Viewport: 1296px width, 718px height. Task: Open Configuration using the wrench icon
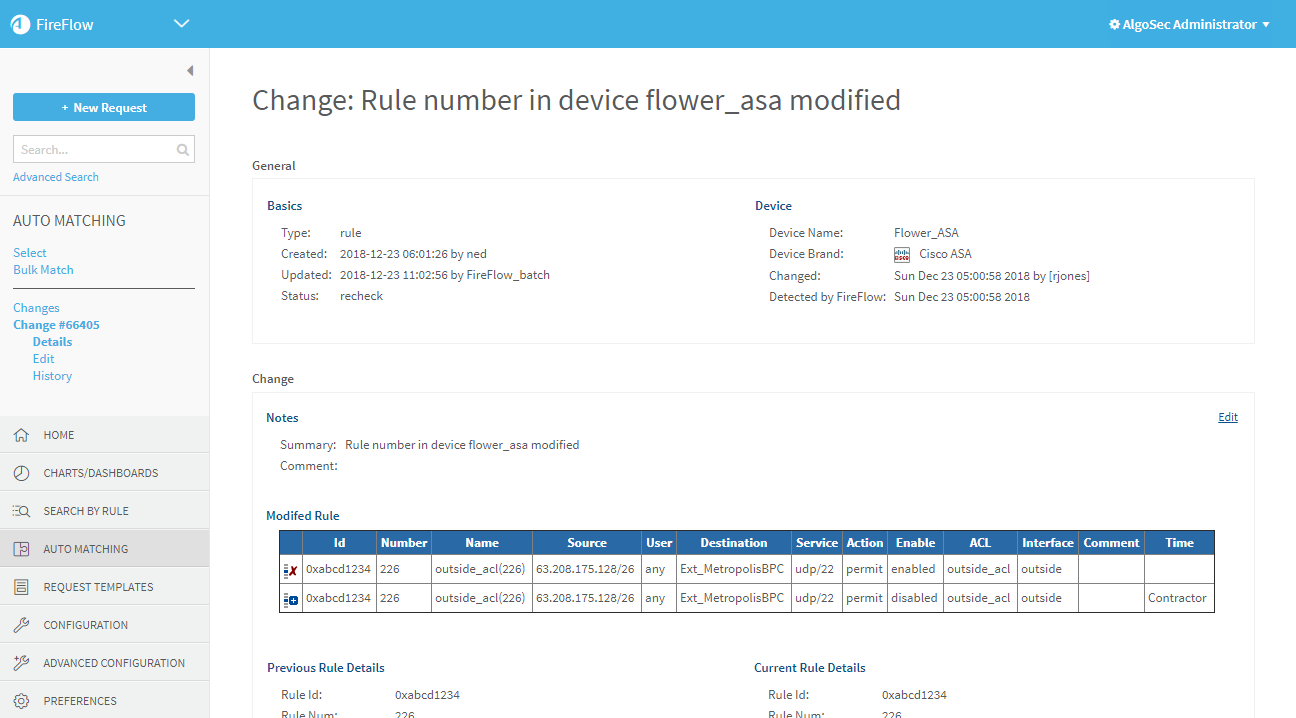(21, 625)
